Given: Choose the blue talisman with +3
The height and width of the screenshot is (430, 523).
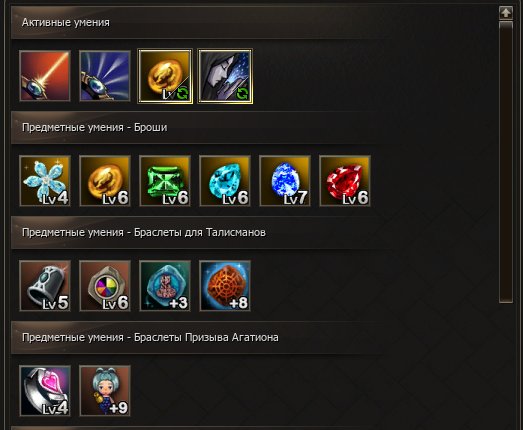Looking at the screenshot, I should click(165, 286).
